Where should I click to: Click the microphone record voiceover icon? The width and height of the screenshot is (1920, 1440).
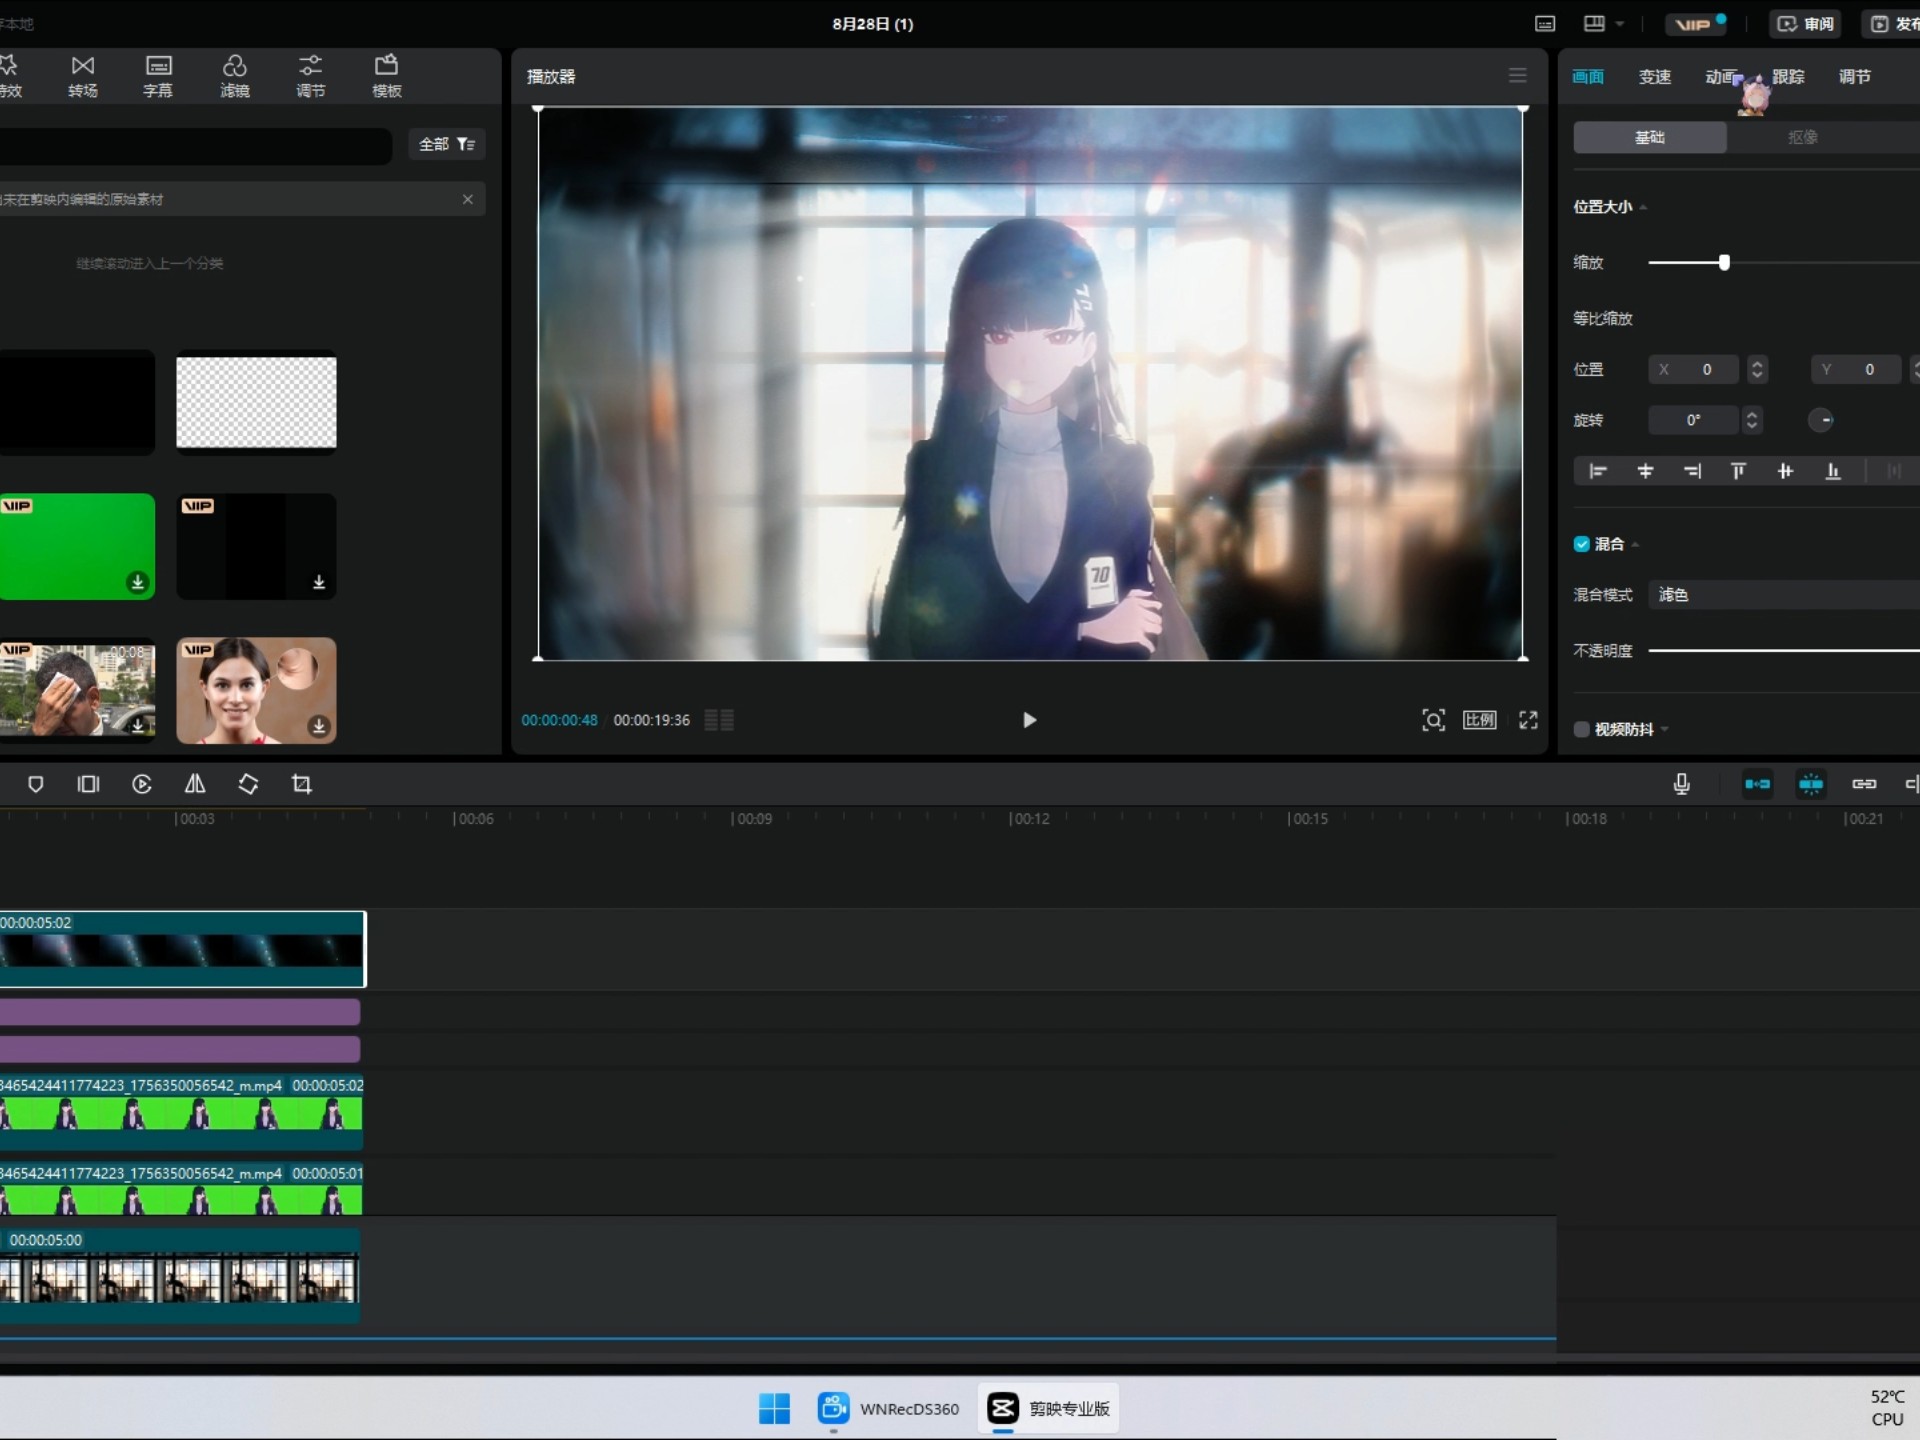tap(1682, 784)
